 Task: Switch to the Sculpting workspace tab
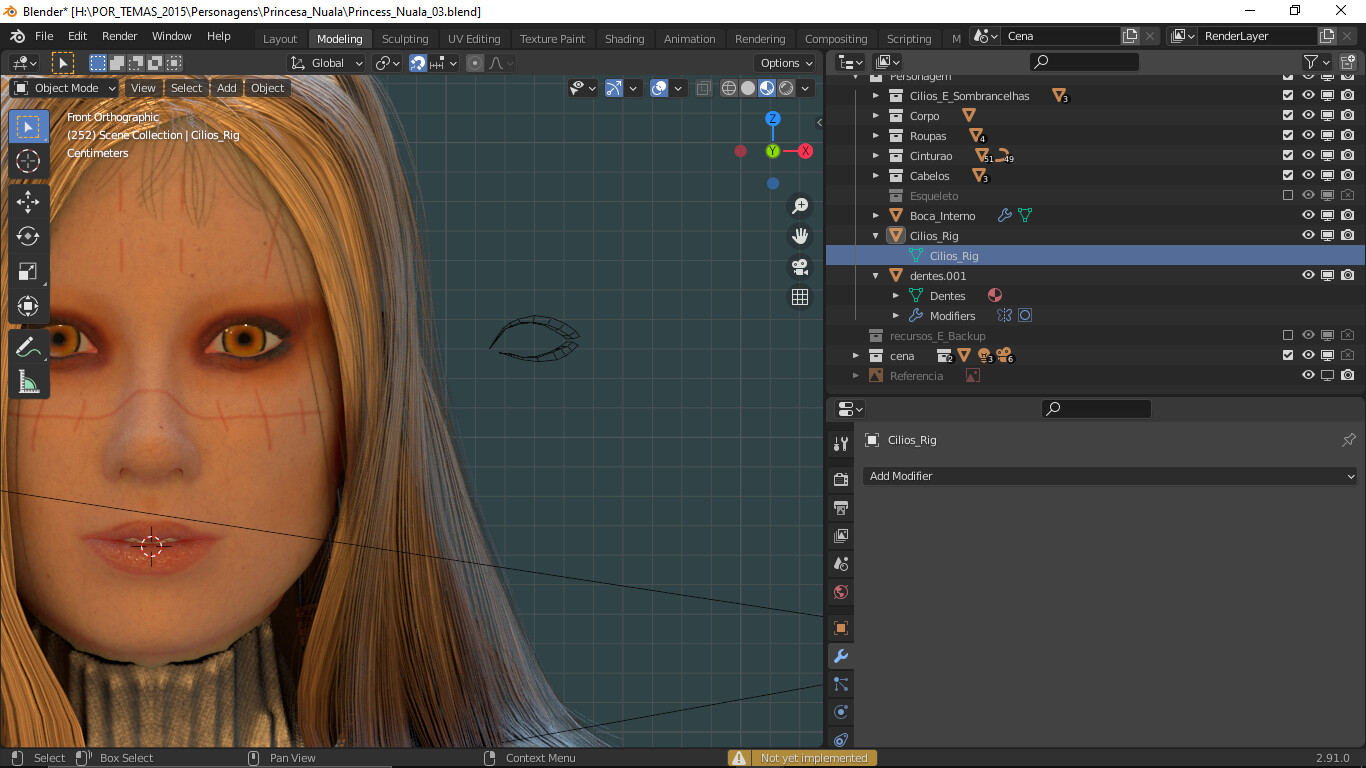click(x=405, y=39)
